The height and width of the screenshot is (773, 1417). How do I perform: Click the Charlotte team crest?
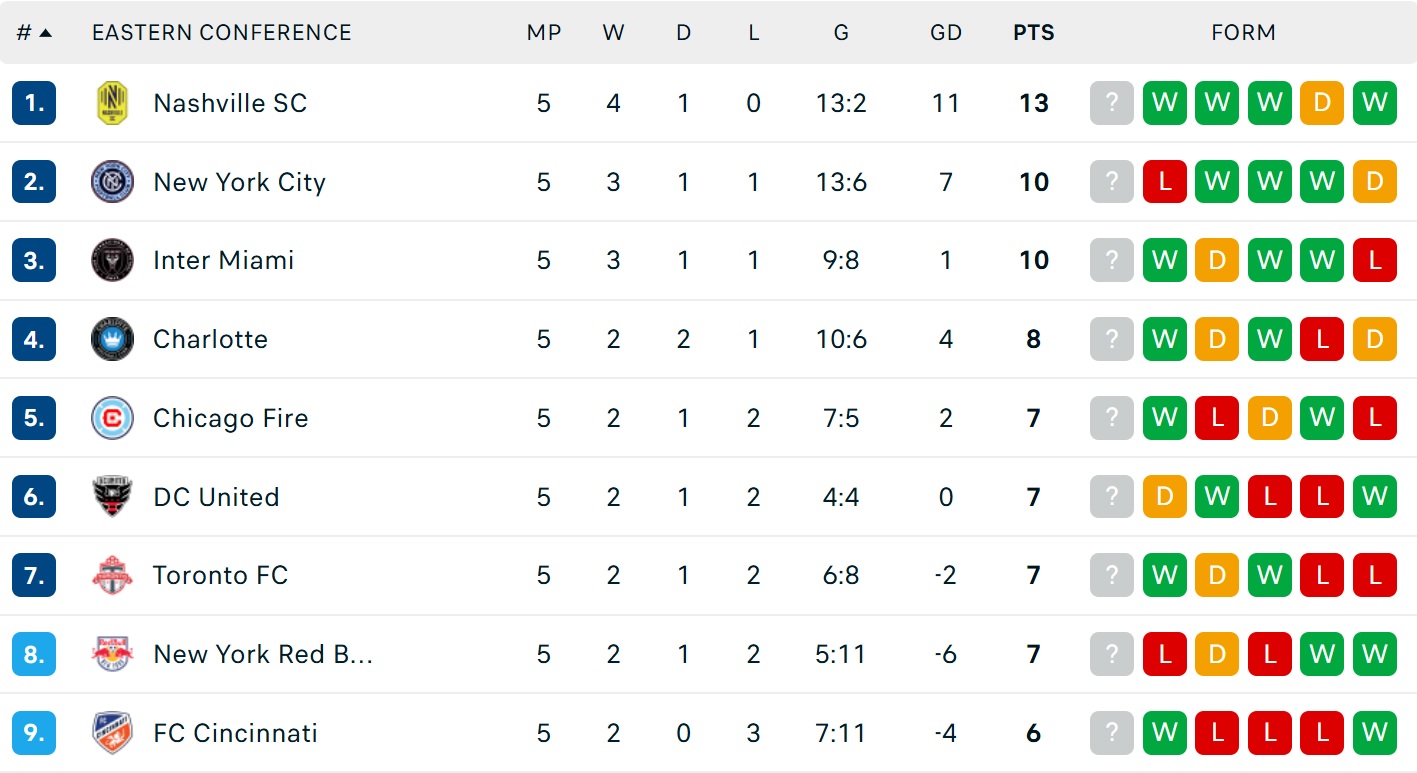pyautogui.click(x=112, y=339)
